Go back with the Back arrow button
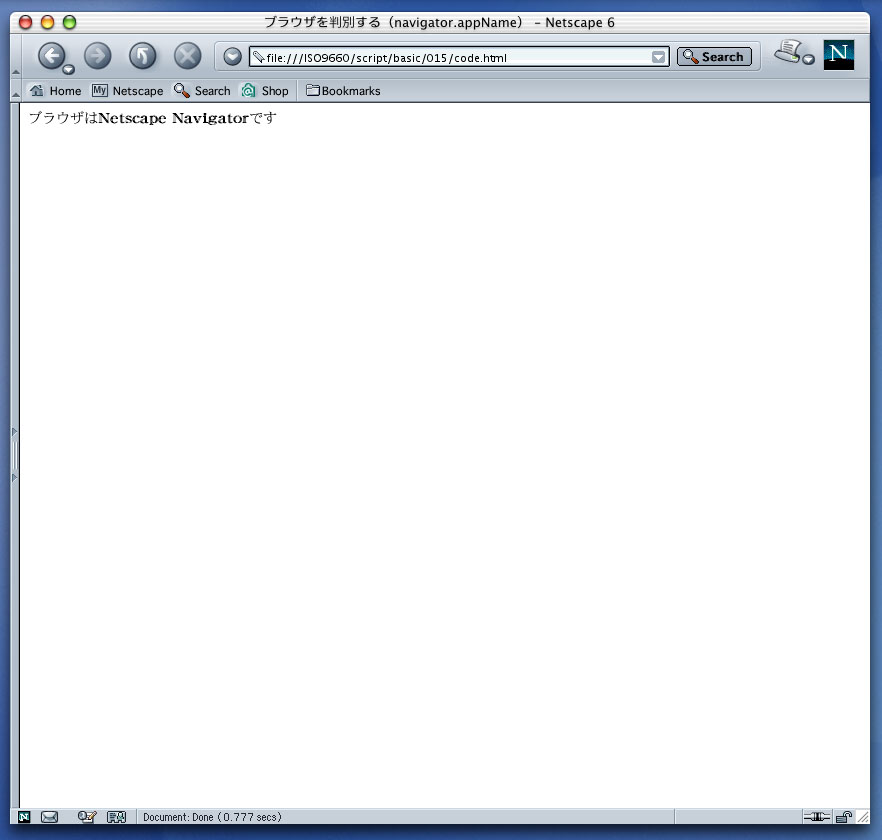Image resolution: width=882 pixels, height=840 pixels. tap(51, 56)
